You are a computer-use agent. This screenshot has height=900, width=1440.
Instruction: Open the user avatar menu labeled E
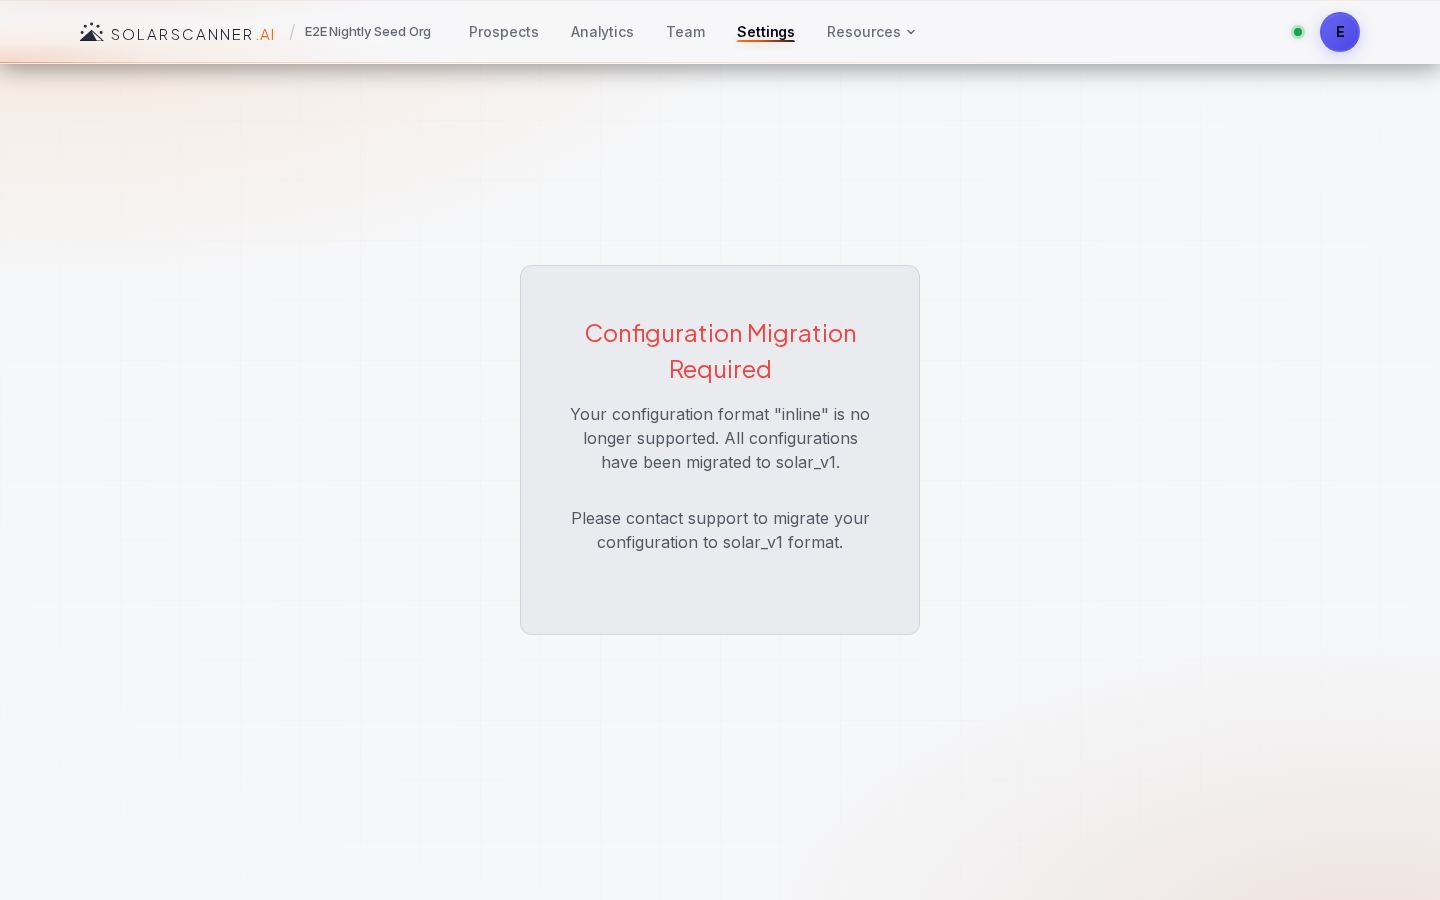coord(1340,32)
